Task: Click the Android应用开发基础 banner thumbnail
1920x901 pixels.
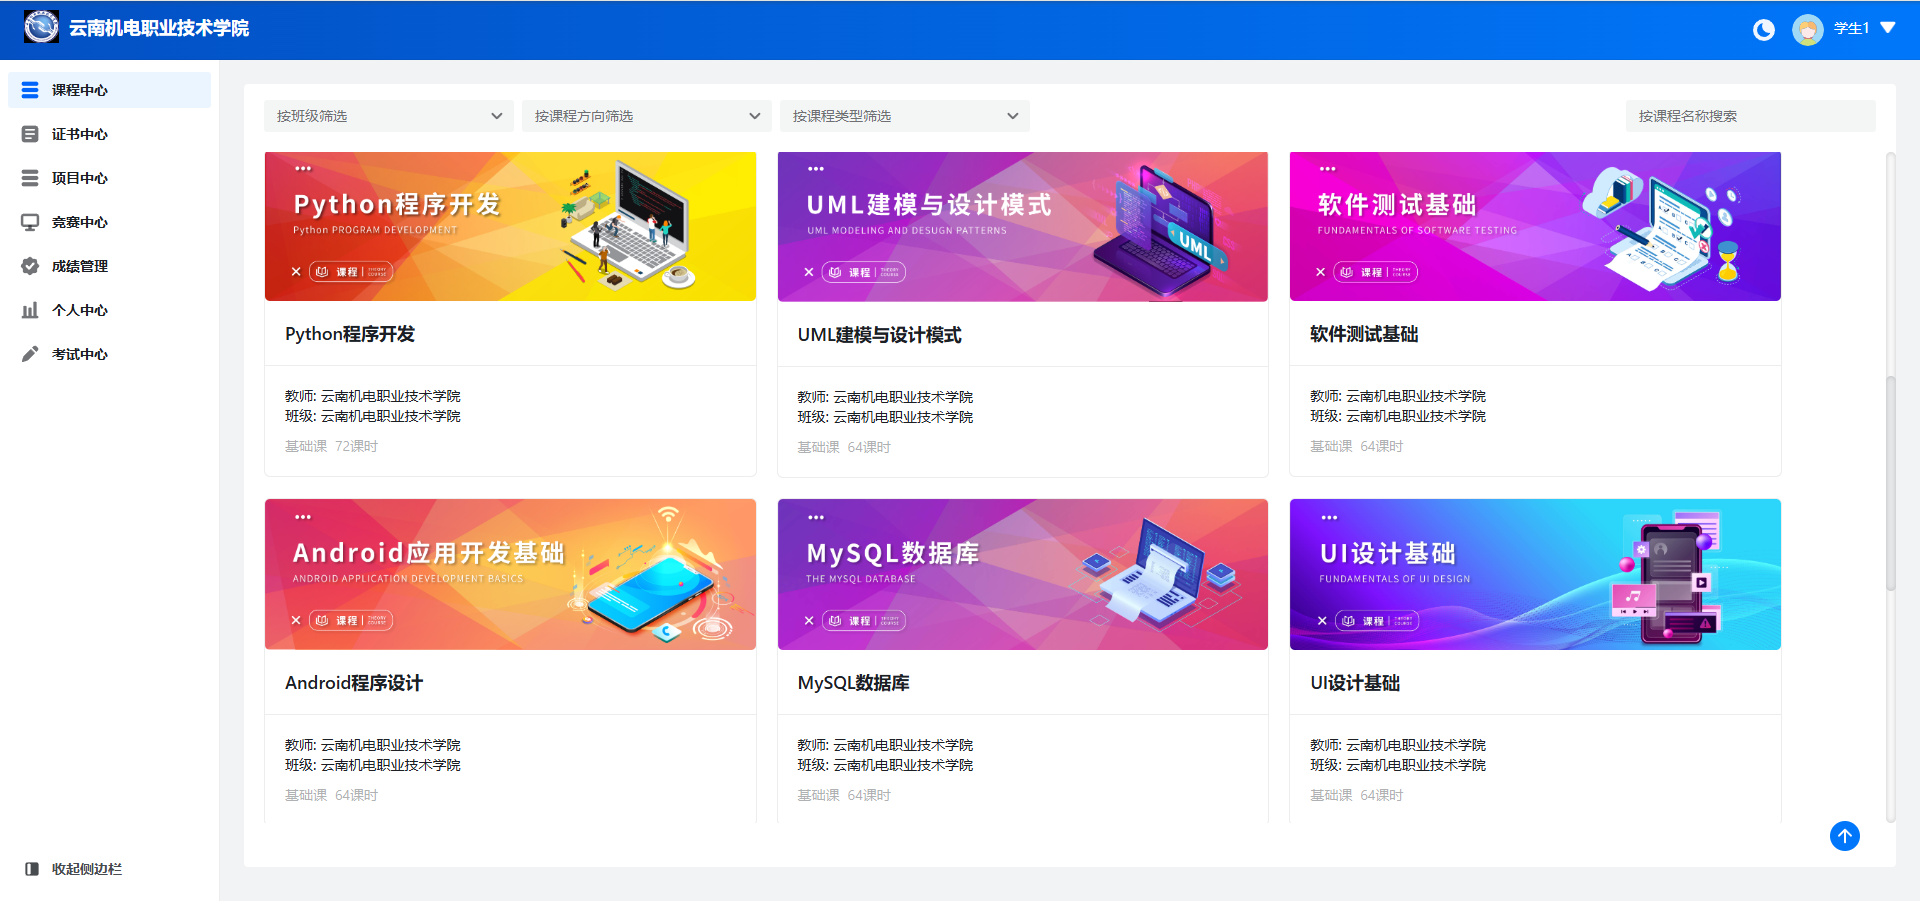Action: point(510,575)
